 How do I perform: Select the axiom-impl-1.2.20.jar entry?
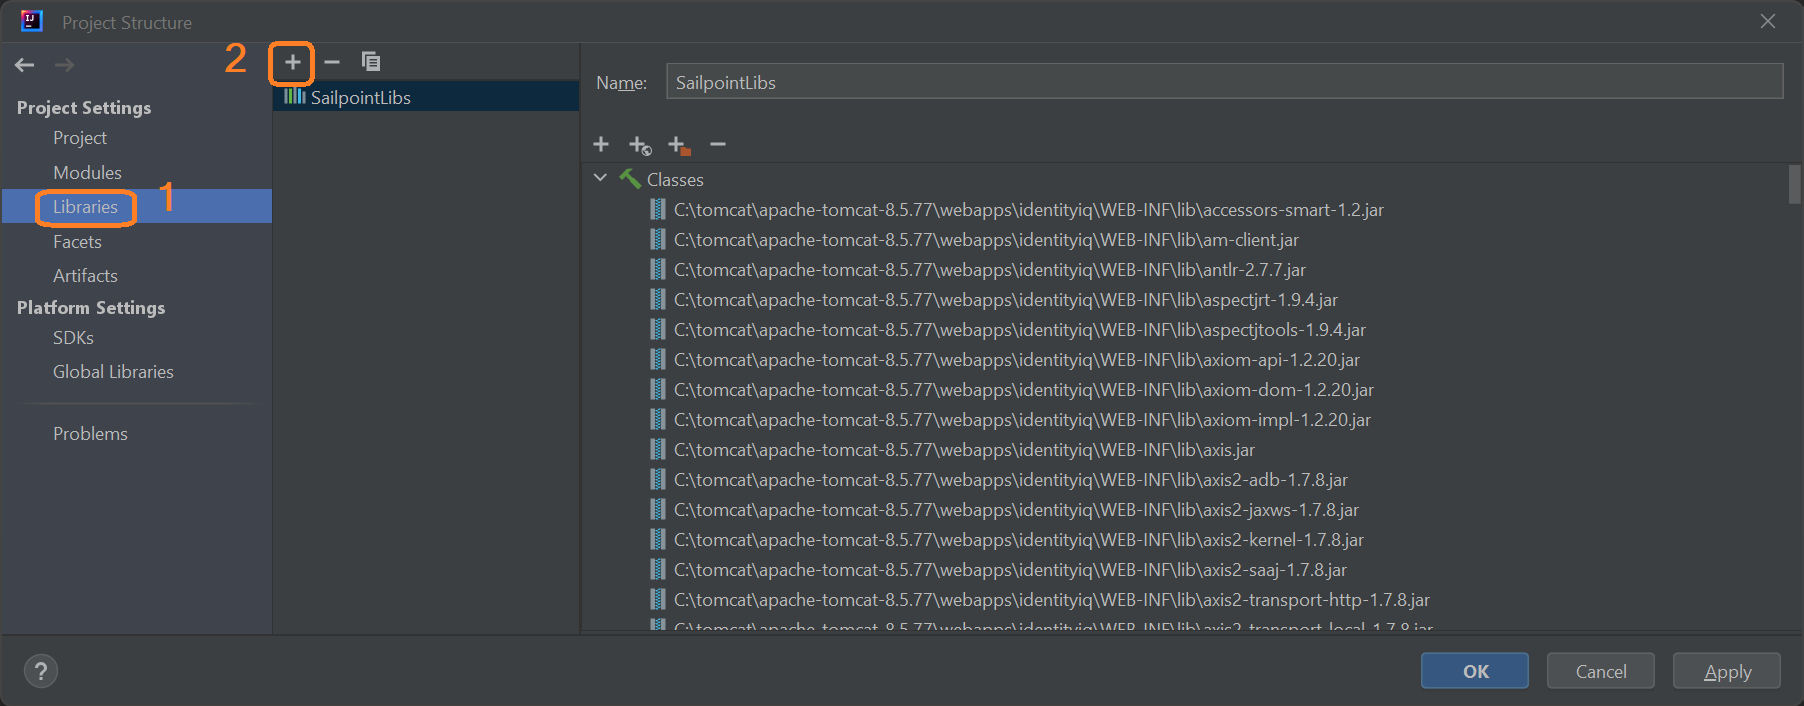(1022, 420)
